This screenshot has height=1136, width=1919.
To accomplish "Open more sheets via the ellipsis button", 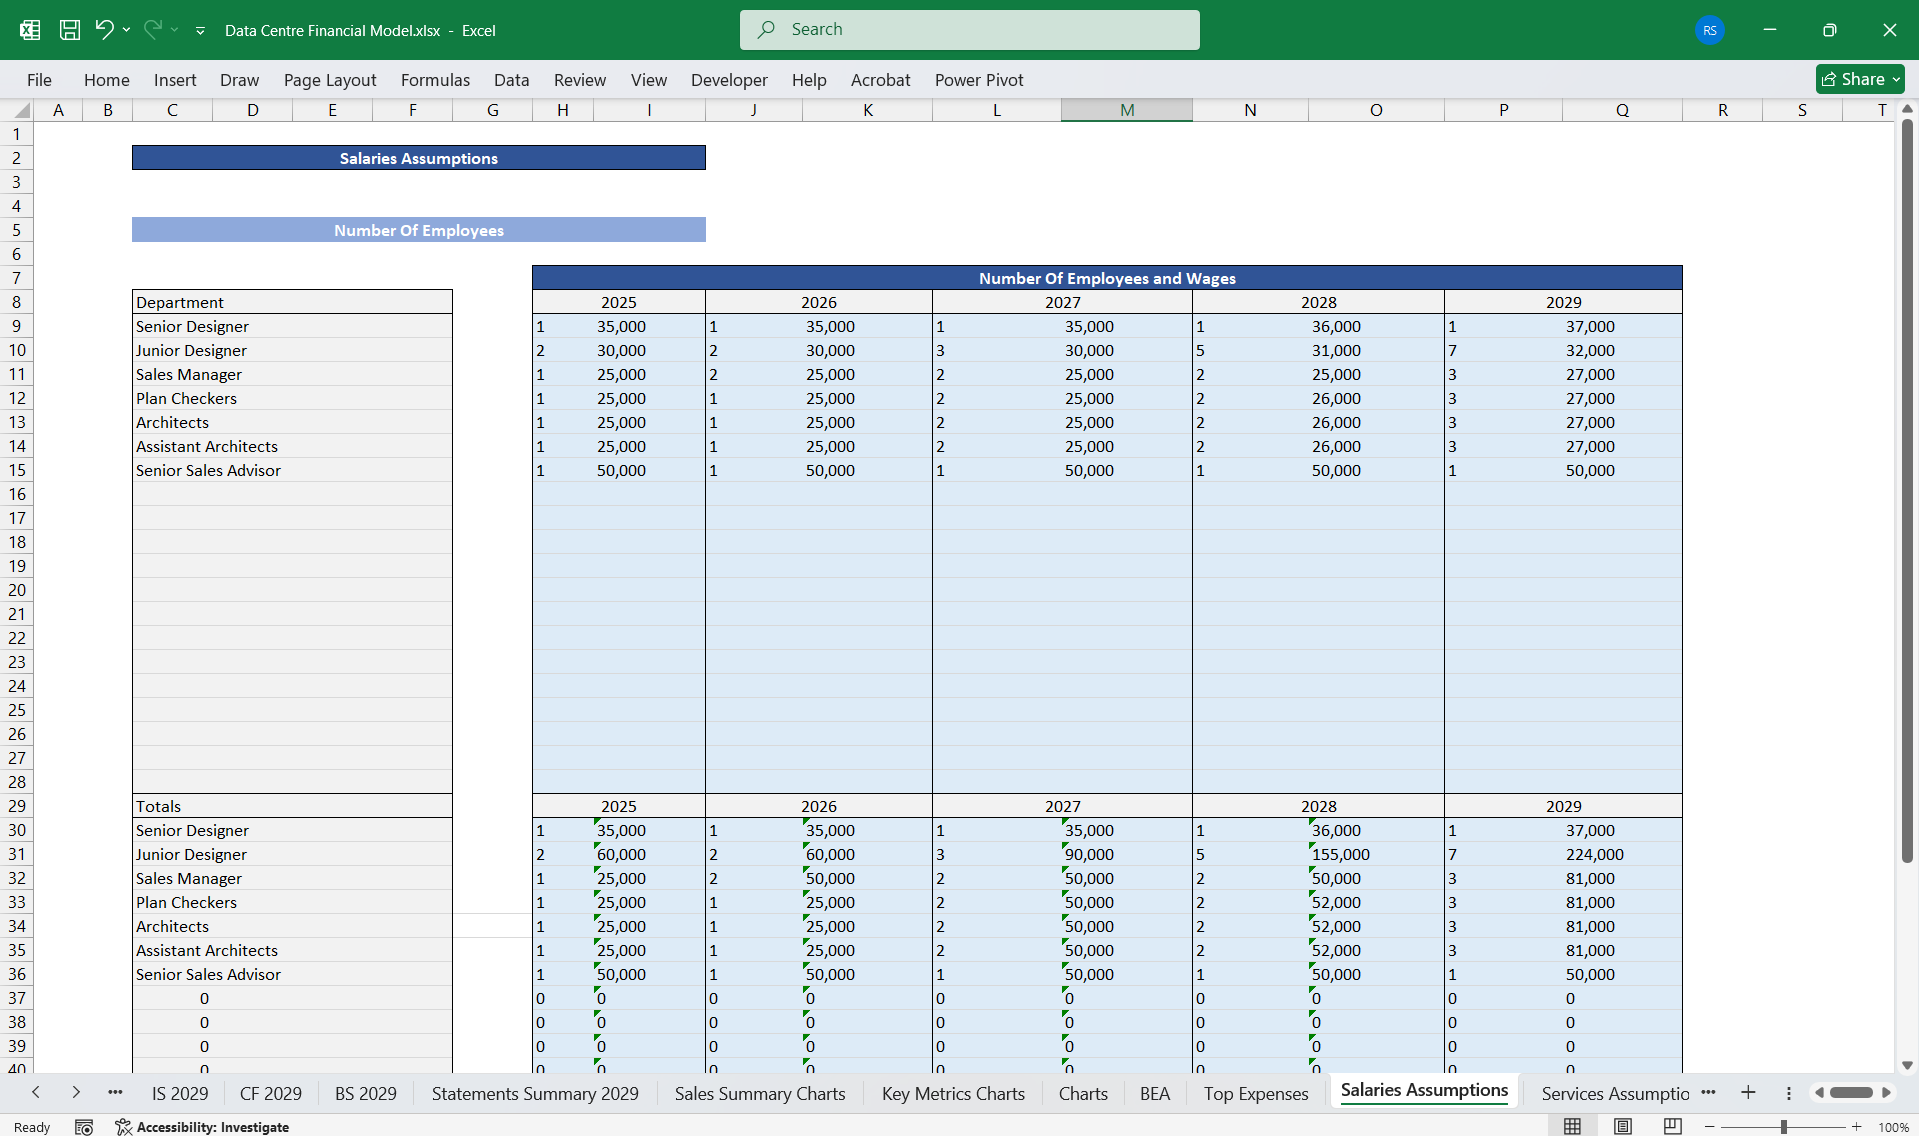I will 116,1093.
